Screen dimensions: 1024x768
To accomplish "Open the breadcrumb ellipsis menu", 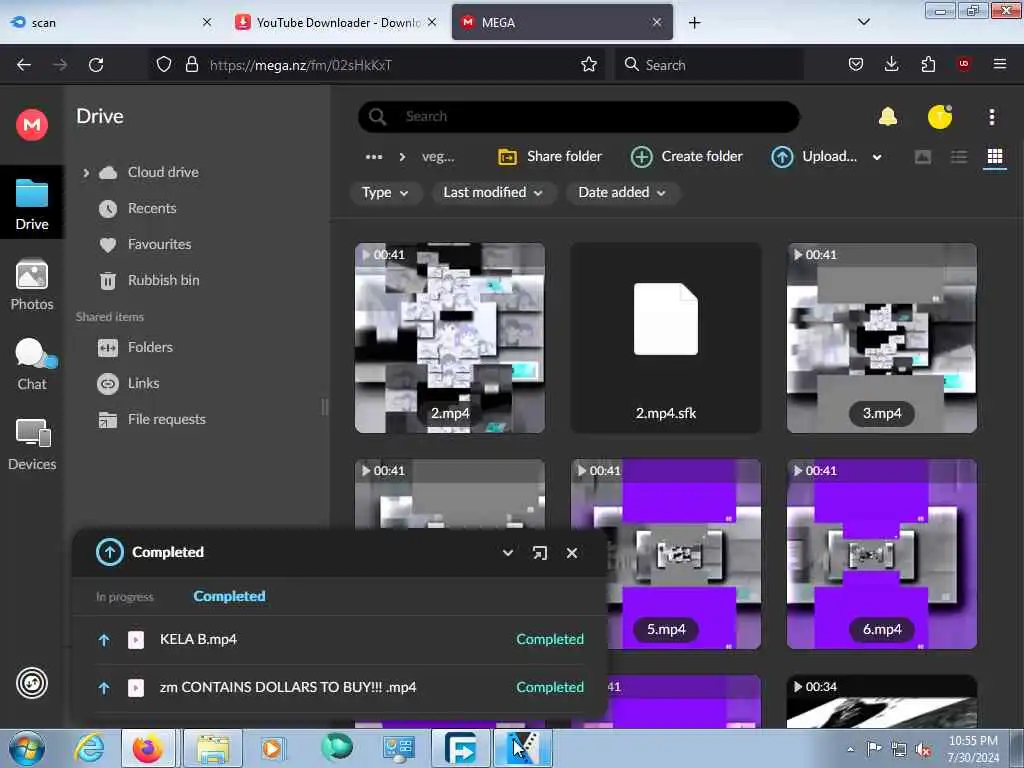I will tap(374, 157).
